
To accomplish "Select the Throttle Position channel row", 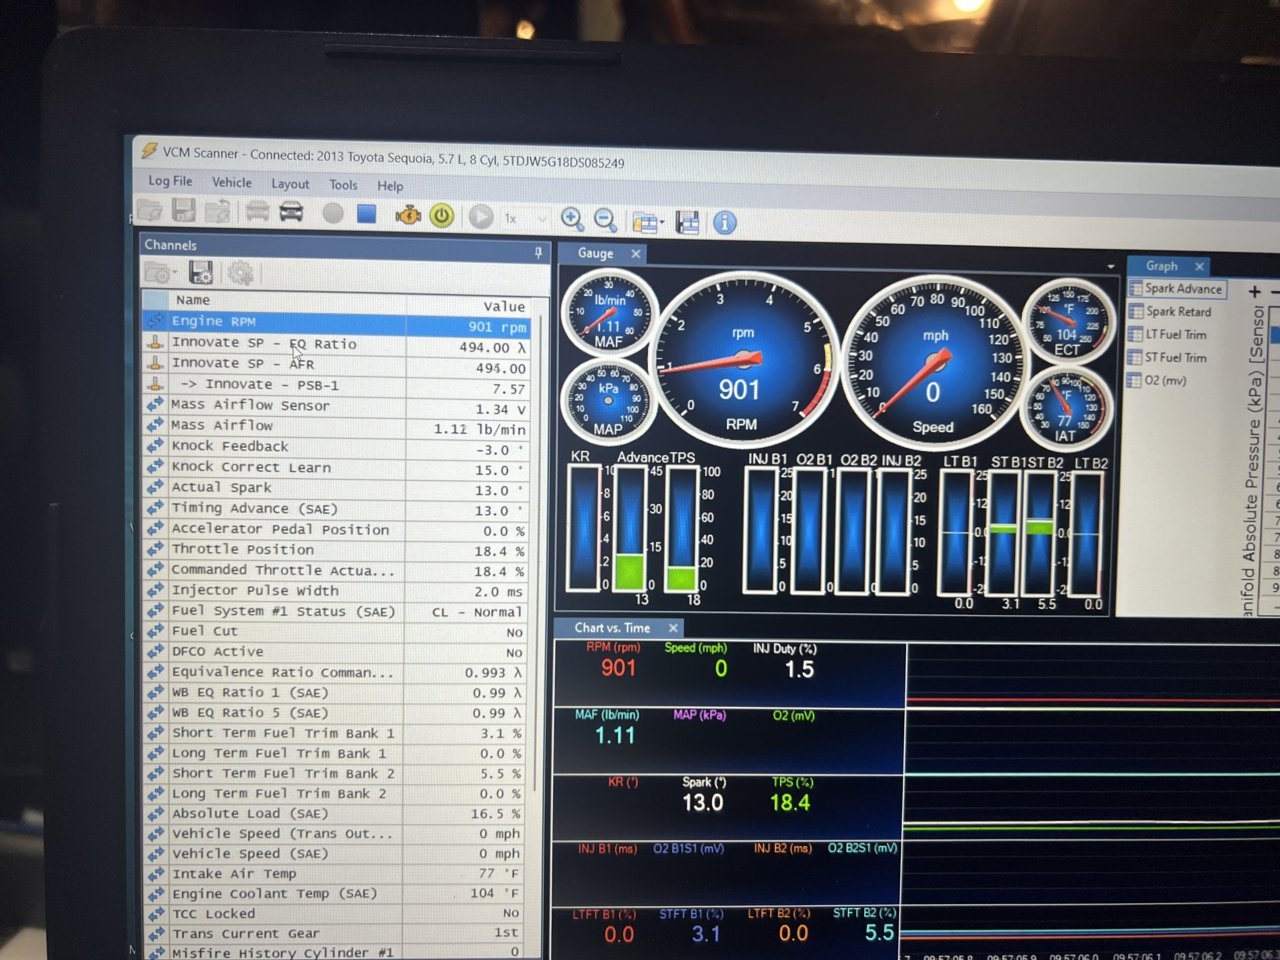I will point(336,550).
